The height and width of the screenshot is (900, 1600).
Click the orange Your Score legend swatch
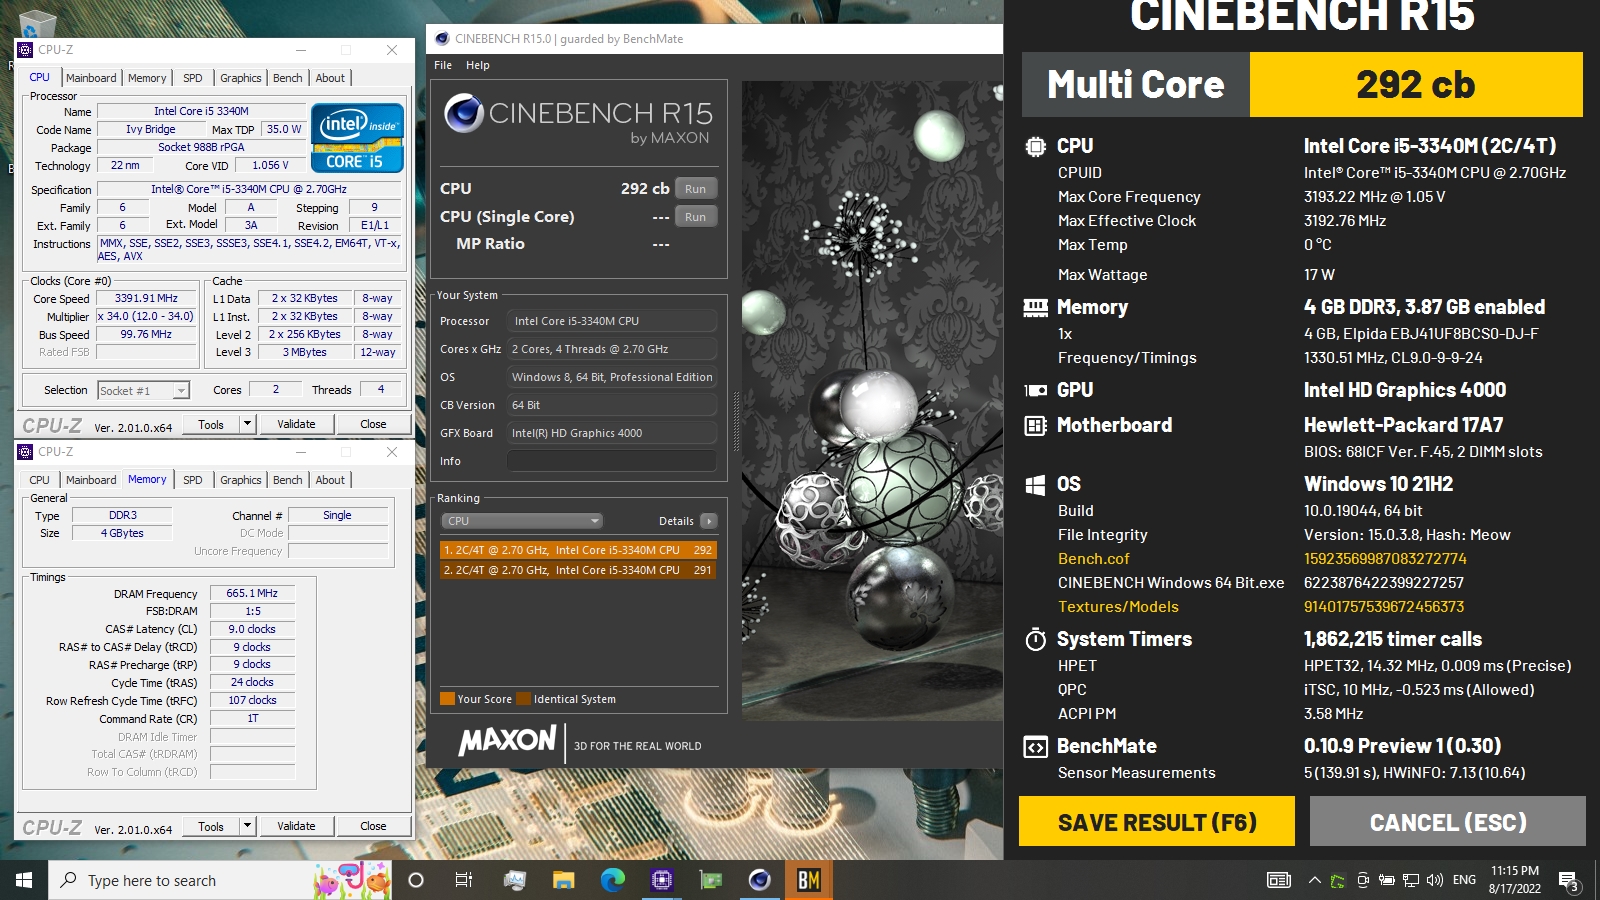(447, 699)
